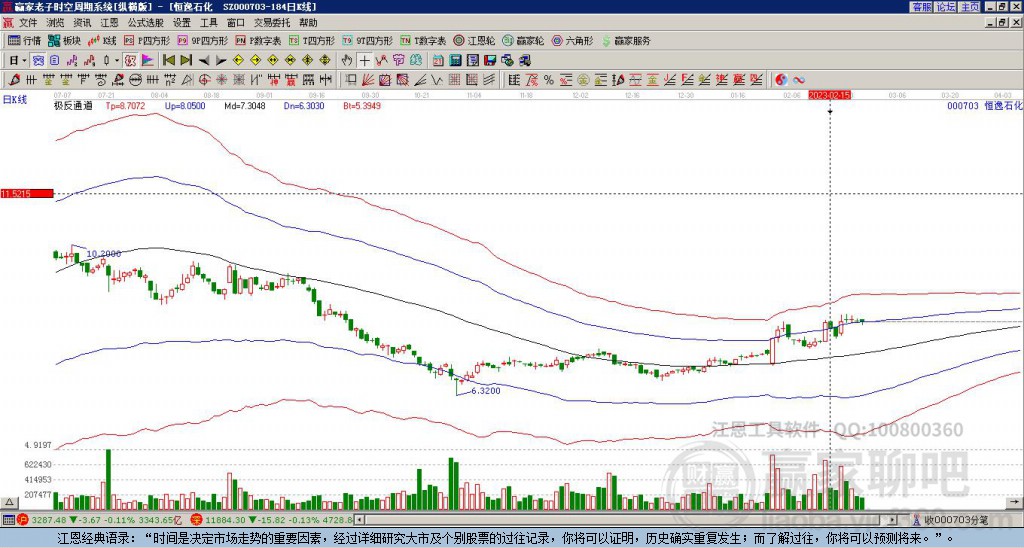Select the zigzag wave line tool
Image resolution: width=1024 pixels, height=548 pixels.
pyautogui.click(x=437, y=80)
